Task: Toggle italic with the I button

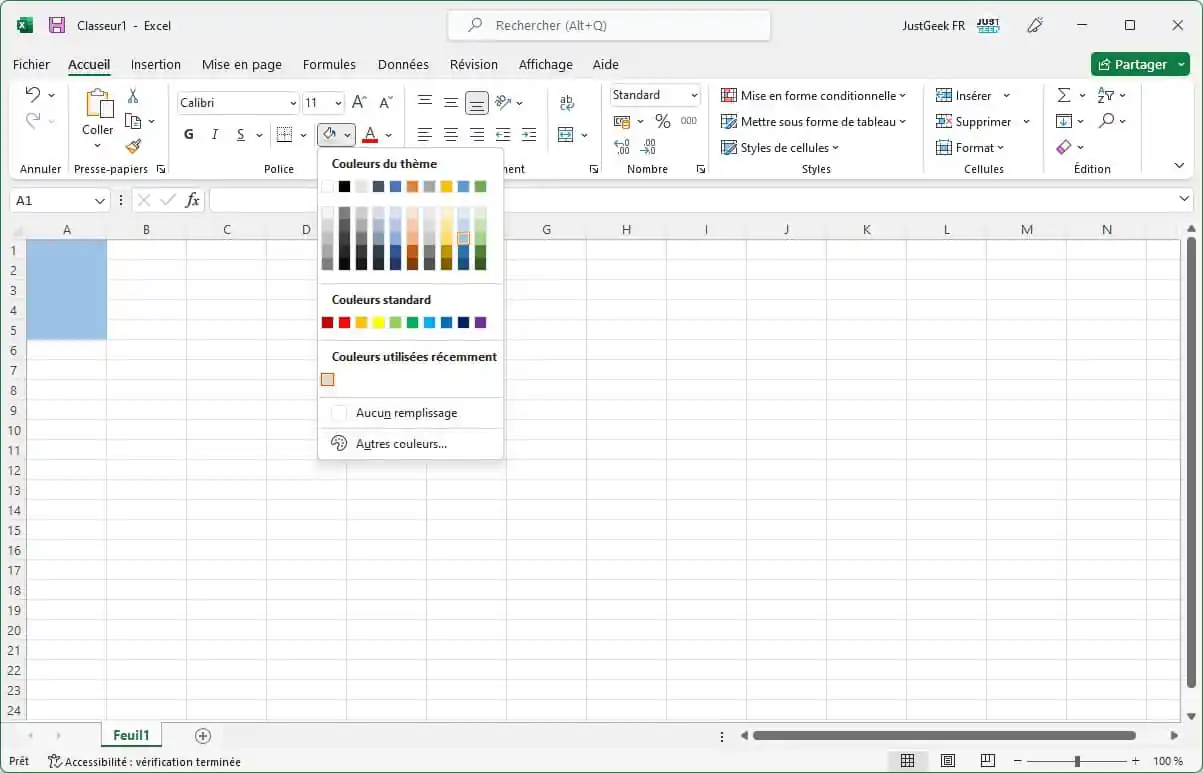Action: [214, 134]
